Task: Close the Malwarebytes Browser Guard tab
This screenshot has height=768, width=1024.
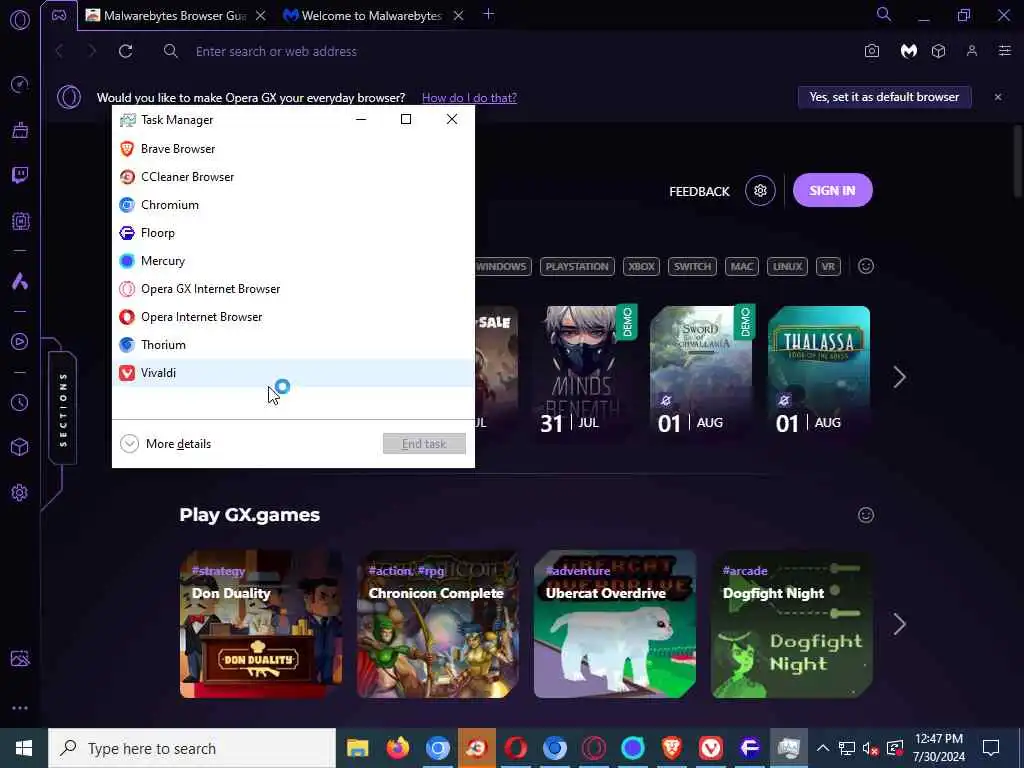Action: 261,16
